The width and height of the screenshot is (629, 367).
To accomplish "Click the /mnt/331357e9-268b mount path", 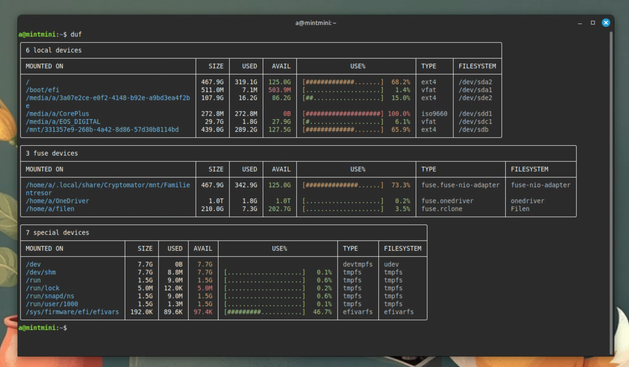I will pos(102,130).
